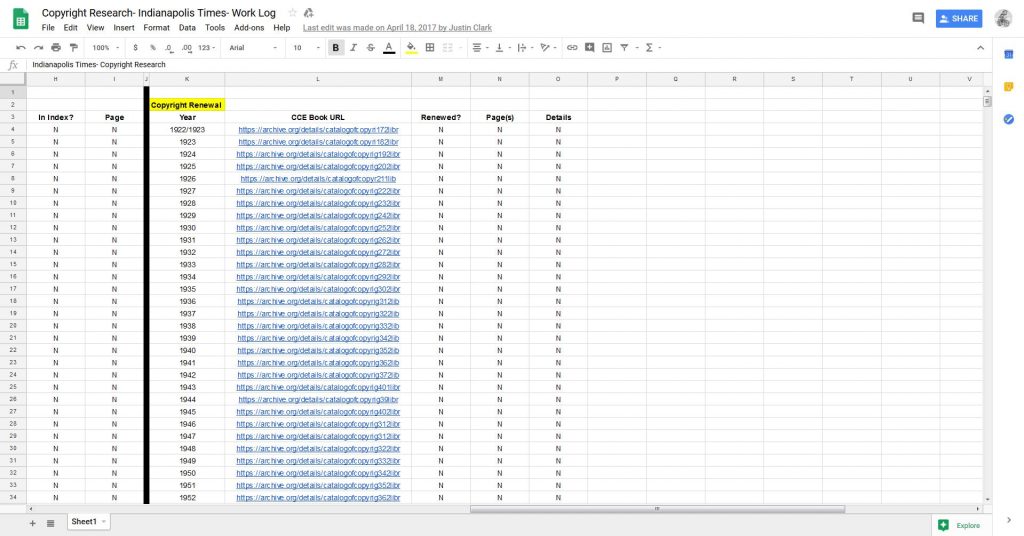
Task: Click the Undo arrow icon
Action: 21,48
